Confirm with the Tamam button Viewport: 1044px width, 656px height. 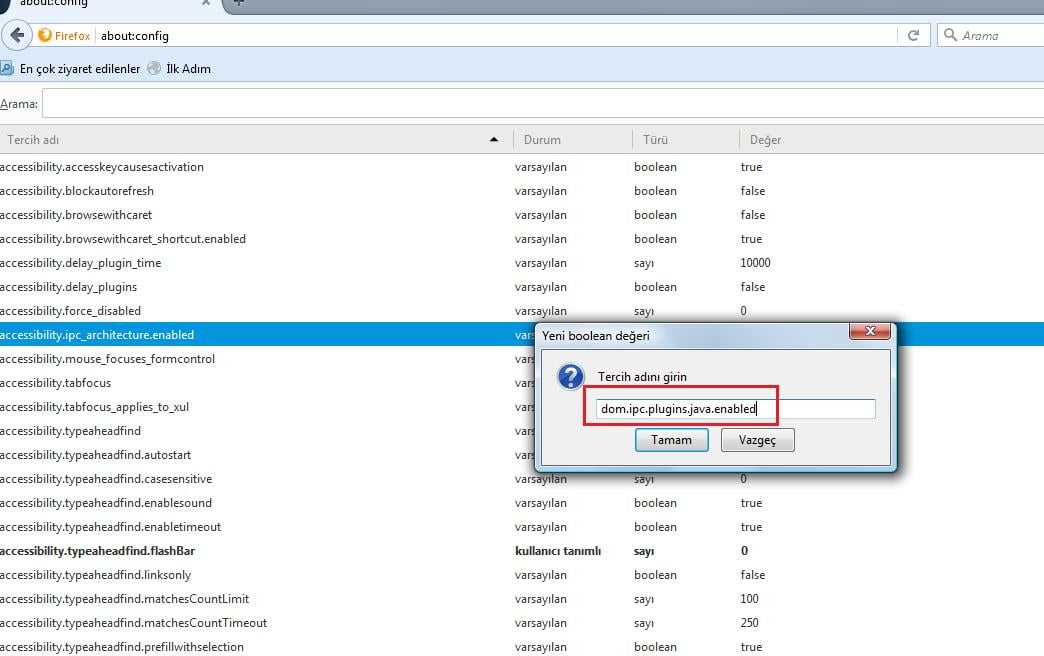point(671,440)
